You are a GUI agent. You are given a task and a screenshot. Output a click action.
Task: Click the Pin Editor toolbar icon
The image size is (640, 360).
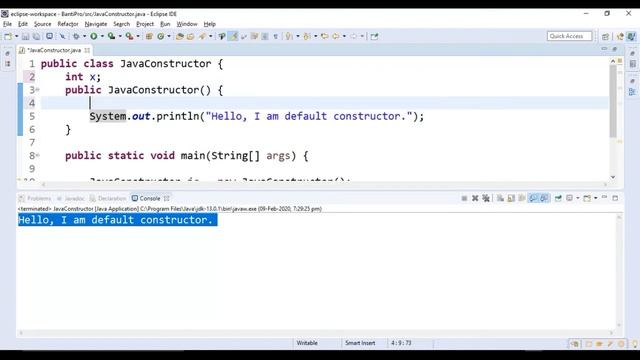374,36
